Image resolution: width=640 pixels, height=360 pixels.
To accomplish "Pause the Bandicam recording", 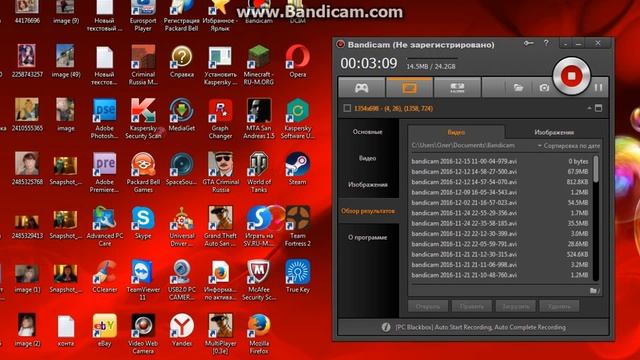I will pyautogui.click(x=598, y=87).
